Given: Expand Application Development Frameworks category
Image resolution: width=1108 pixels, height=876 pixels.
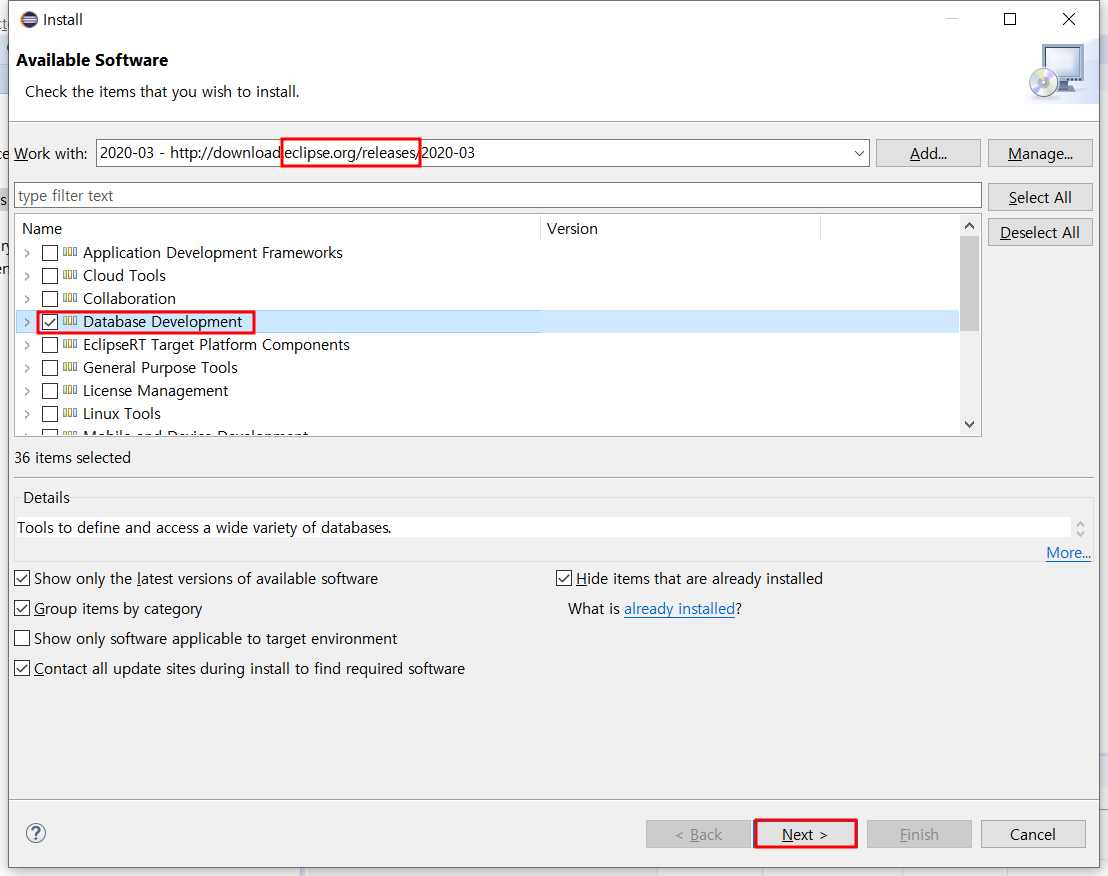Looking at the screenshot, I should [x=27, y=253].
